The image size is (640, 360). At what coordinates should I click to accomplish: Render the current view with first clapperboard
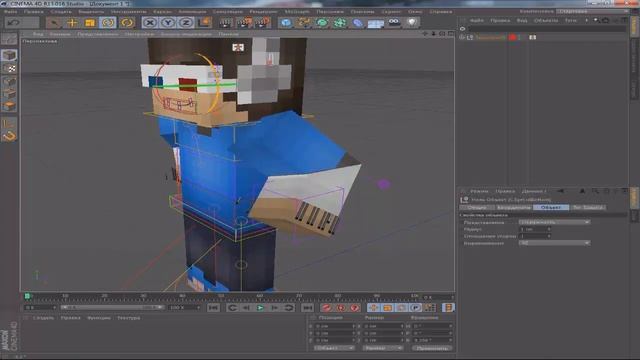click(226, 22)
